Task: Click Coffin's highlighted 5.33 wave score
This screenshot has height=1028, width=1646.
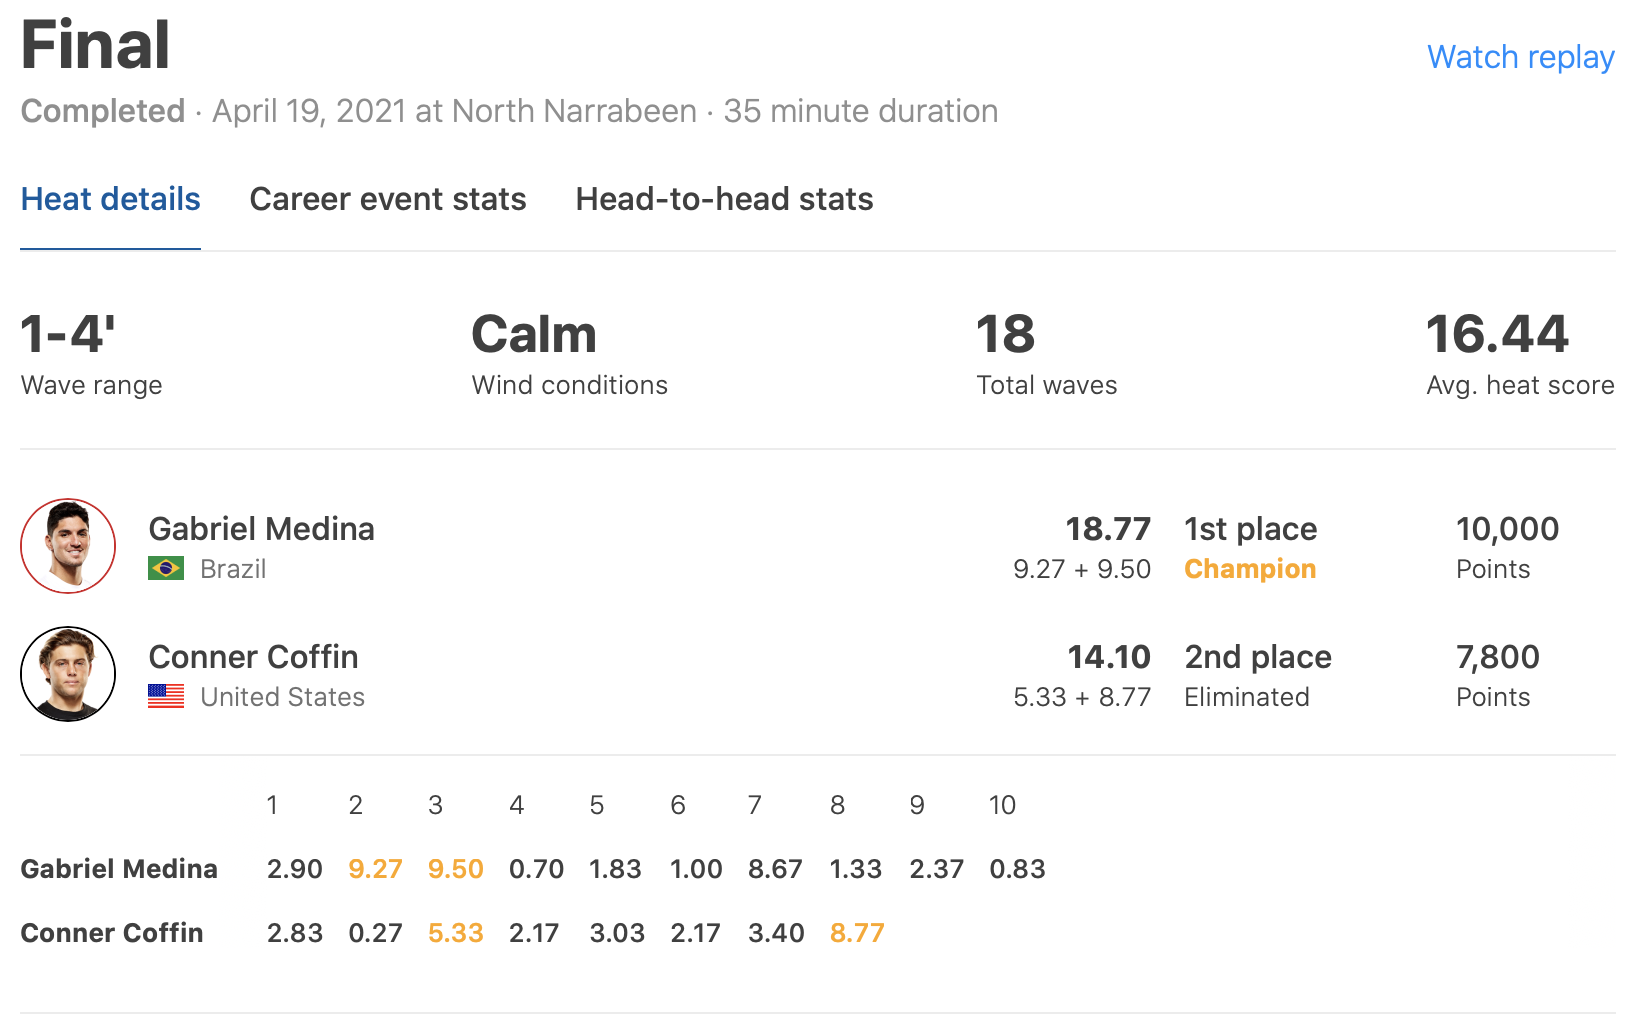Action: [456, 933]
